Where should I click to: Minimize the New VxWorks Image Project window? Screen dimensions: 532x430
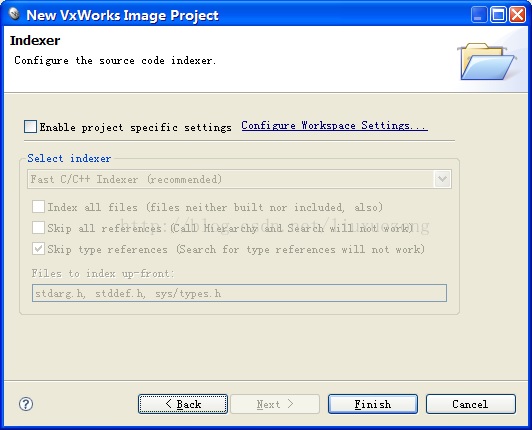(x=479, y=15)
